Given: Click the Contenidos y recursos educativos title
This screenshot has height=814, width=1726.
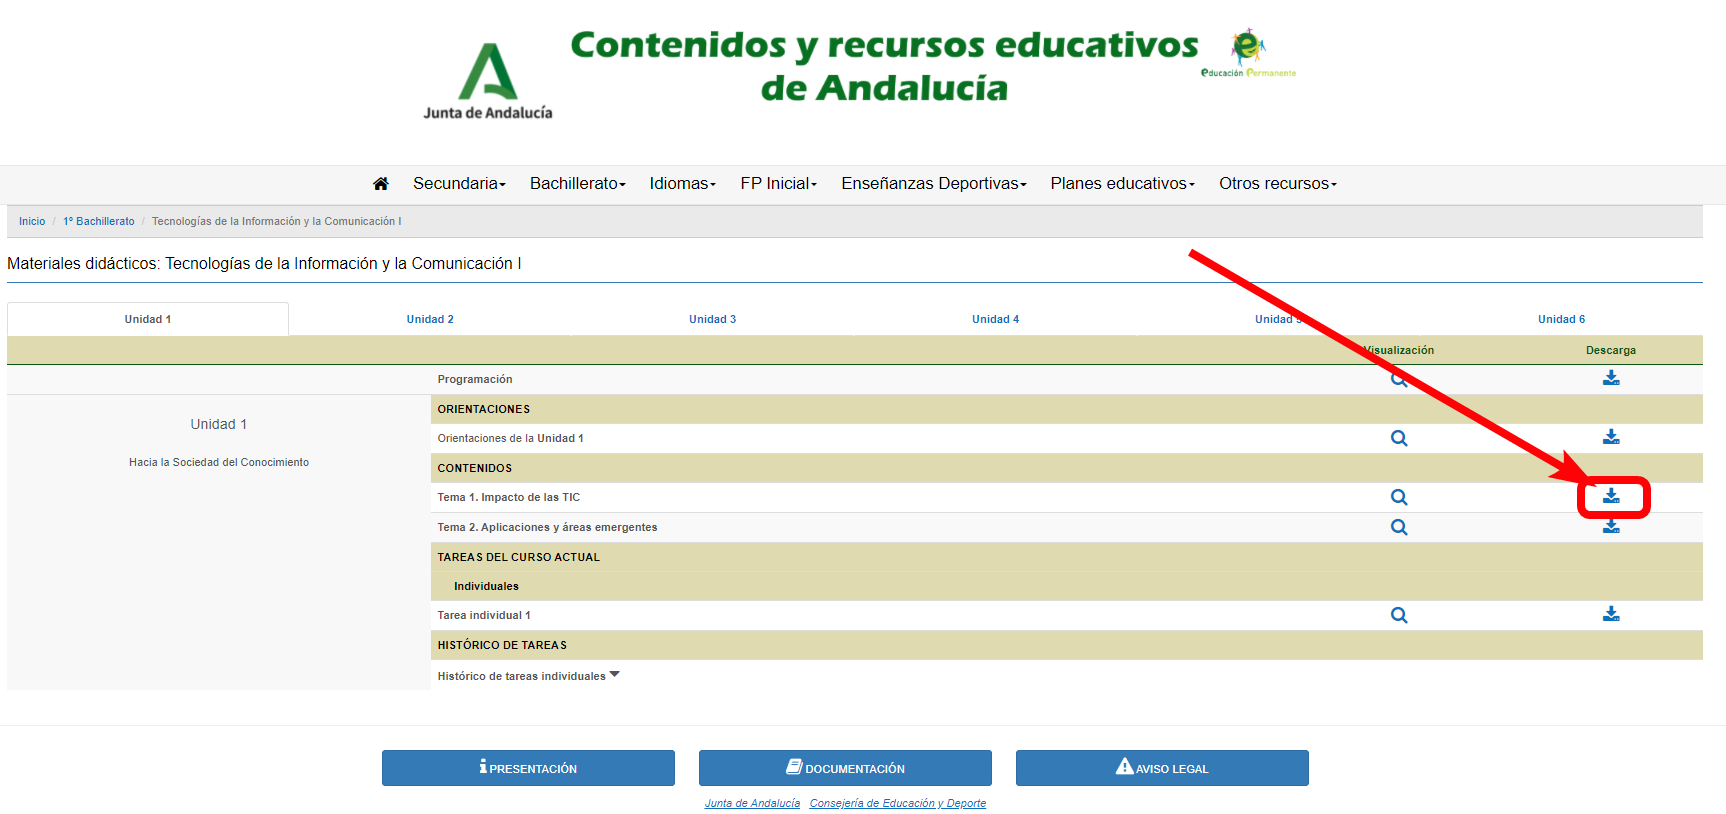Looking at the screenshot, I should tap(884, 66).
